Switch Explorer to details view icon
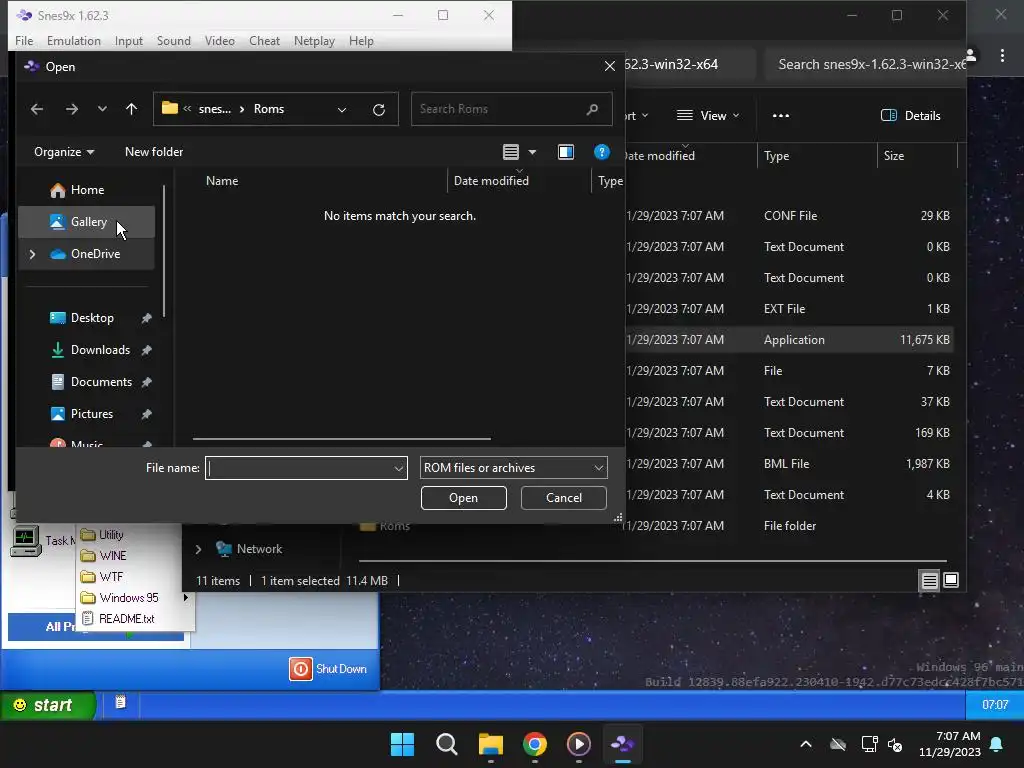The width and height of the screenshot is (1024, 768). (929, 580)
